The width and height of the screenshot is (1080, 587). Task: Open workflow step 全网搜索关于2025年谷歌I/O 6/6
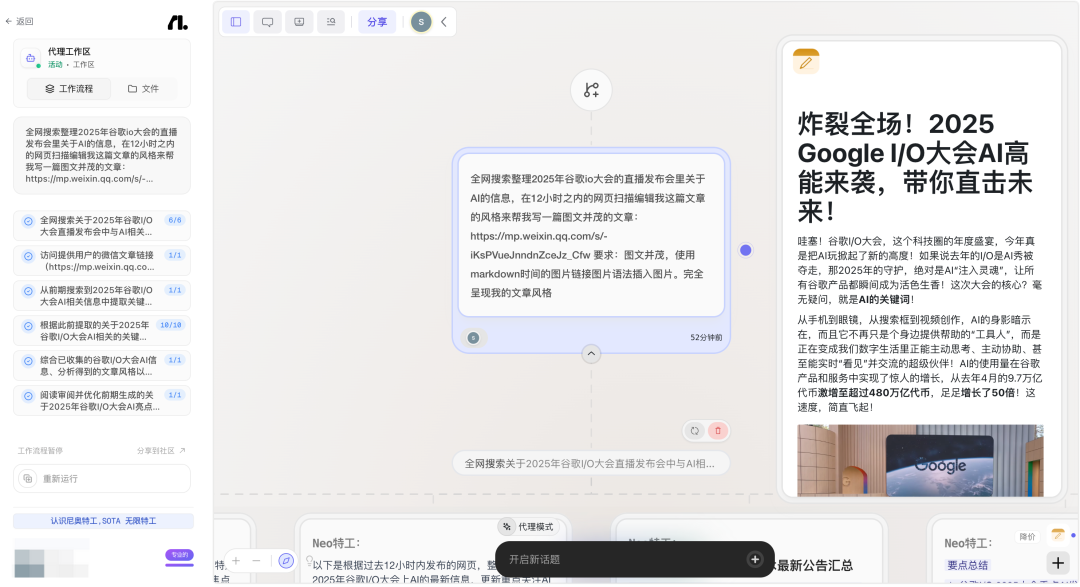102,226
